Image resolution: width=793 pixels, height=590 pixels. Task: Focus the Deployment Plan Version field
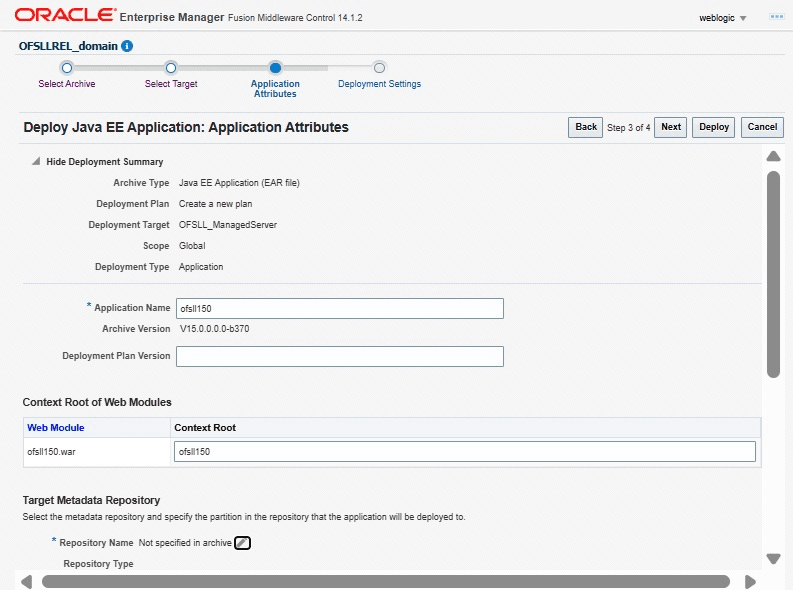pos(340,356)
